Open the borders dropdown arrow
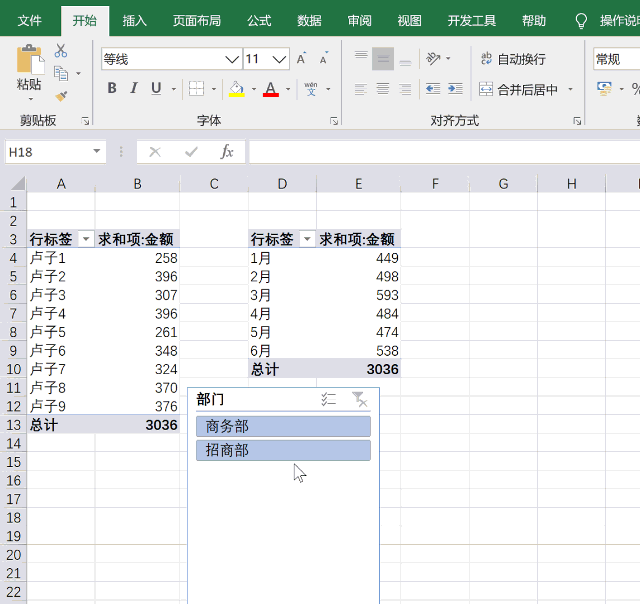 point(214,89)
